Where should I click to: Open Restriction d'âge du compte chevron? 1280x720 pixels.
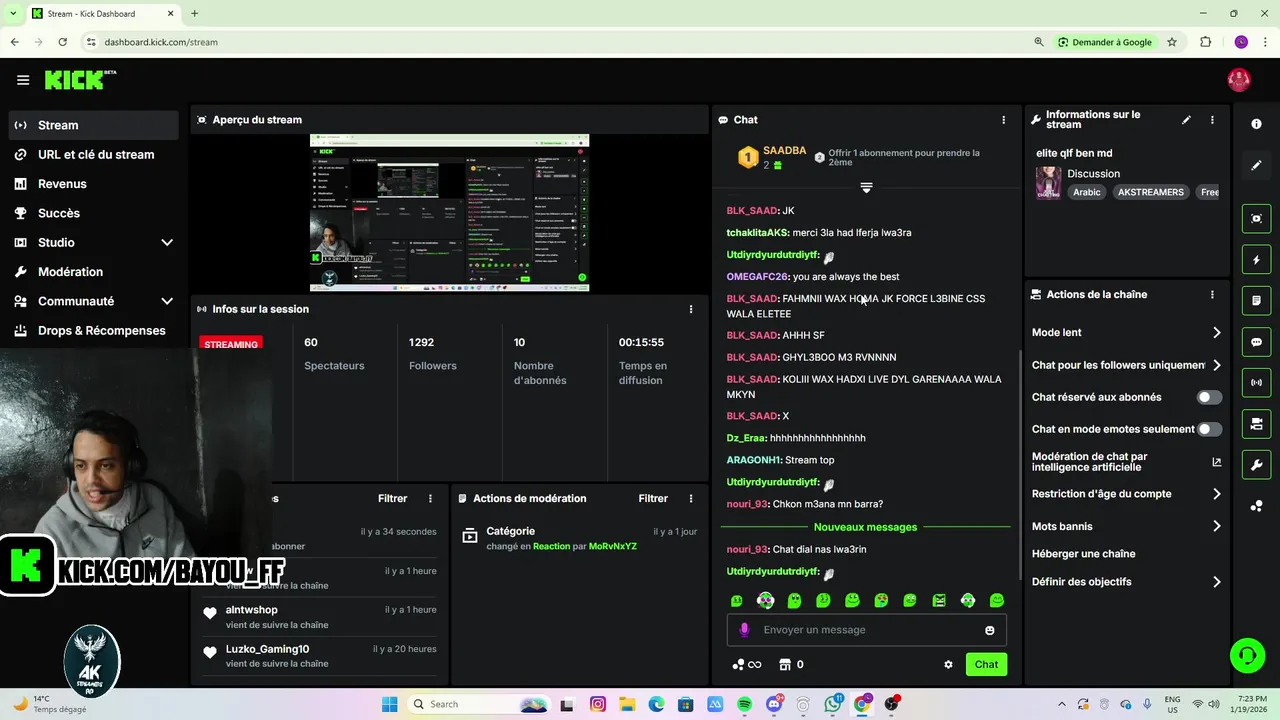tap(1217, 494)
